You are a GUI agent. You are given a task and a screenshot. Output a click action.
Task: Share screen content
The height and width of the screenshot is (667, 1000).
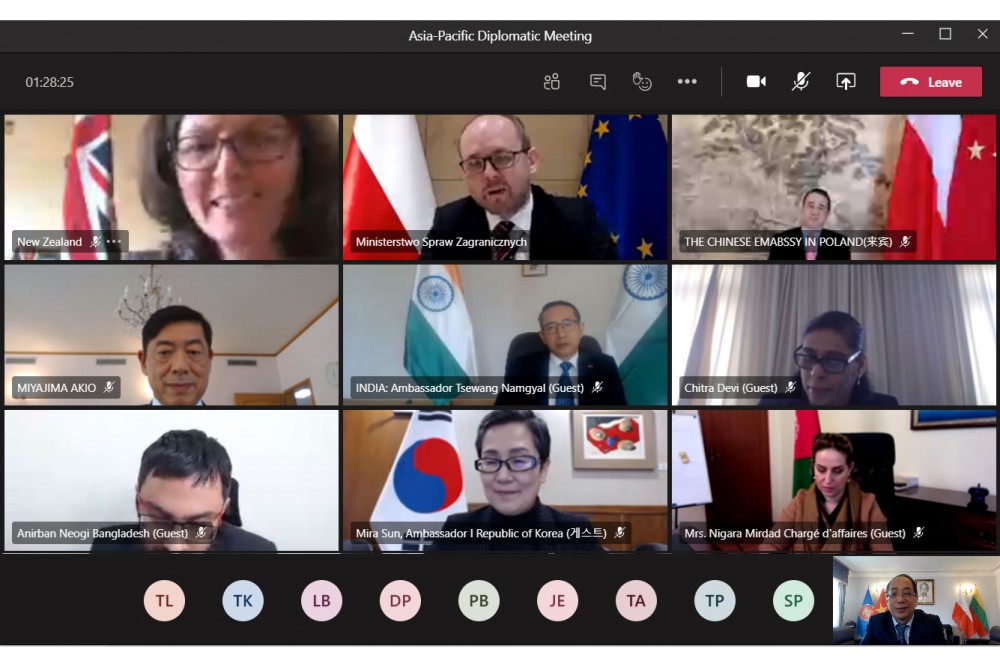click(x=846, y=82)
